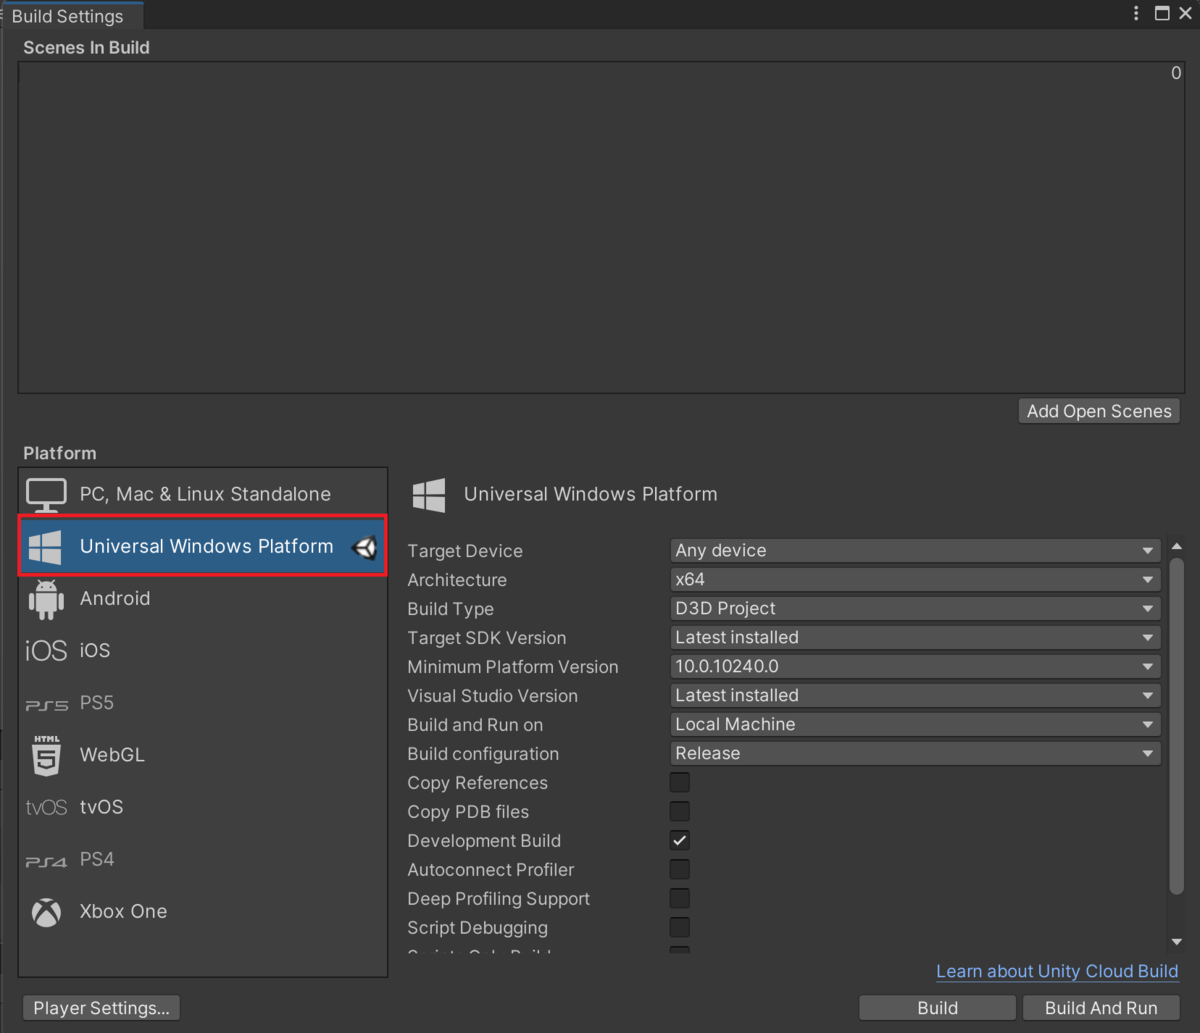
Task: Open the Minimum Platform Version dropdown
Action: 915,667
